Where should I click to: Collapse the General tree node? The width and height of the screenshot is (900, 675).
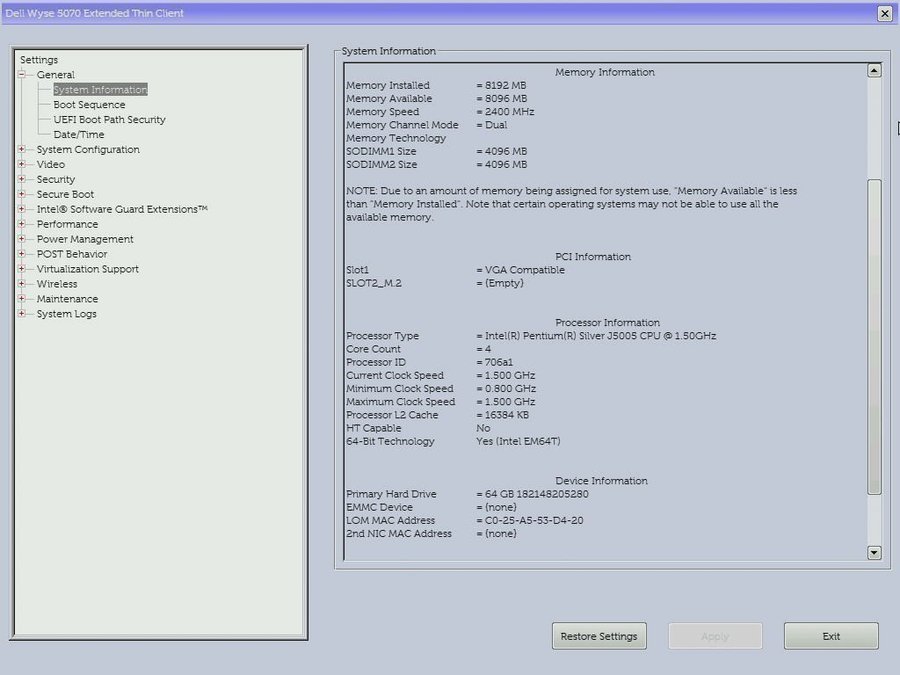pyautogui.click(x=22, y=75)
